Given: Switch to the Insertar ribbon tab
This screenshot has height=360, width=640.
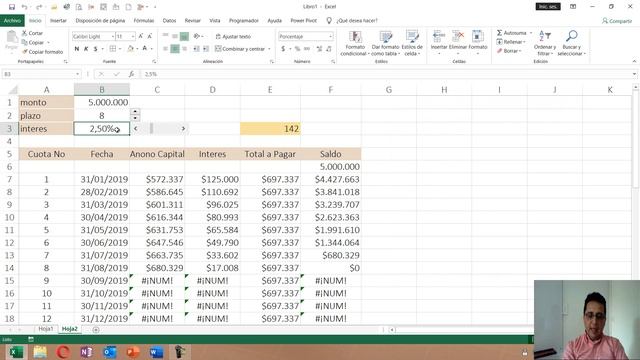Looking at the screenshot, I should pos(58,20).
